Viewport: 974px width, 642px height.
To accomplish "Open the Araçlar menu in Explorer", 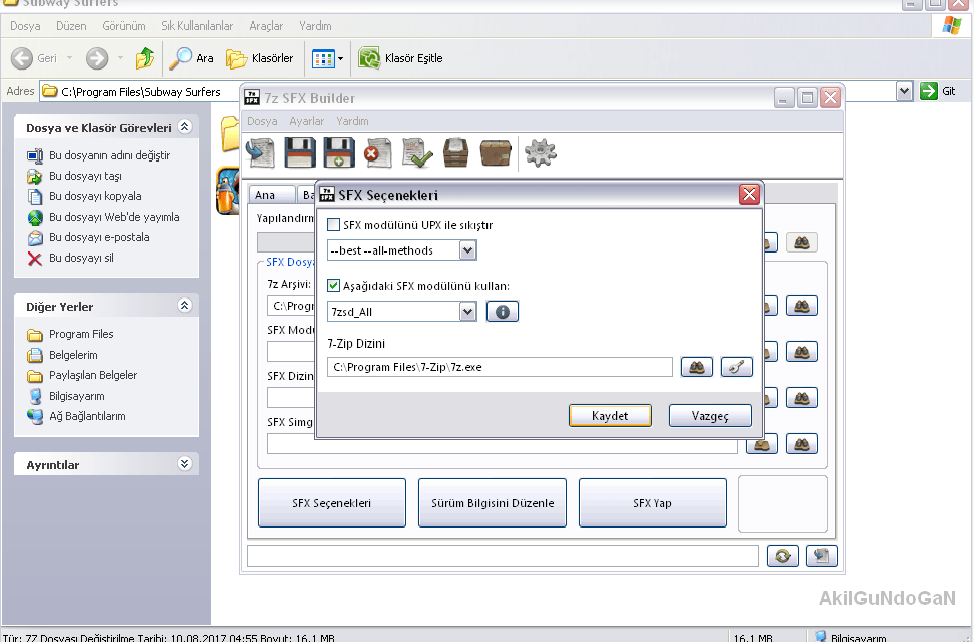I will click(x=266, y=25).
